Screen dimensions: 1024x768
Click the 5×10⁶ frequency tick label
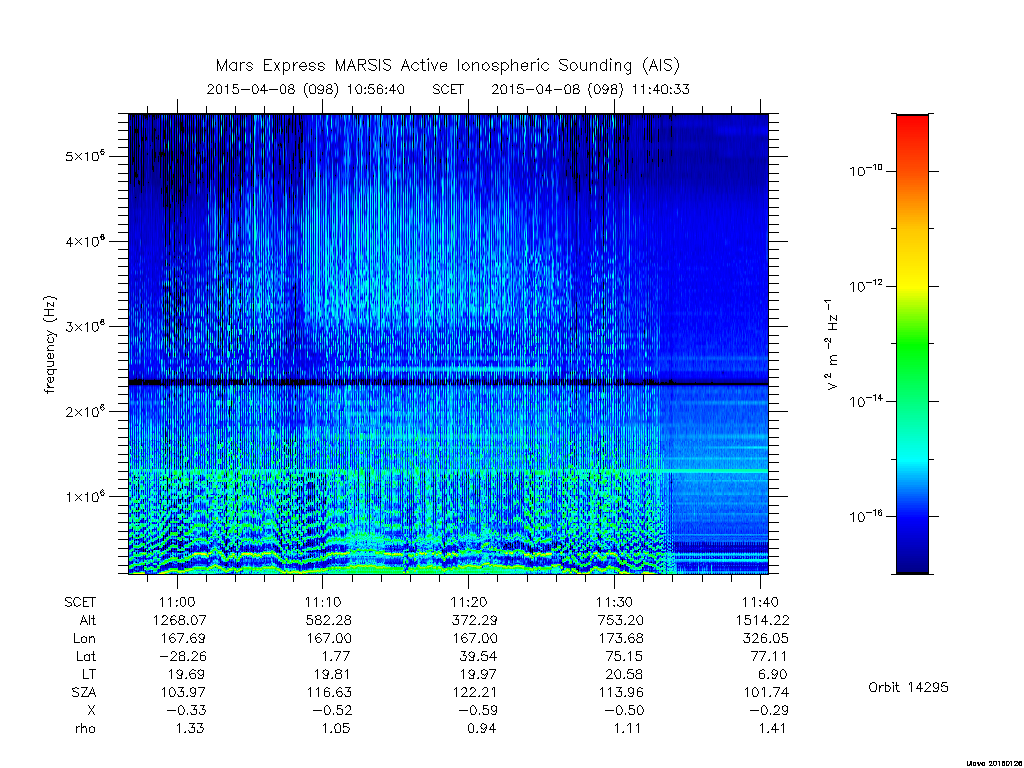[x=85, y=156]
